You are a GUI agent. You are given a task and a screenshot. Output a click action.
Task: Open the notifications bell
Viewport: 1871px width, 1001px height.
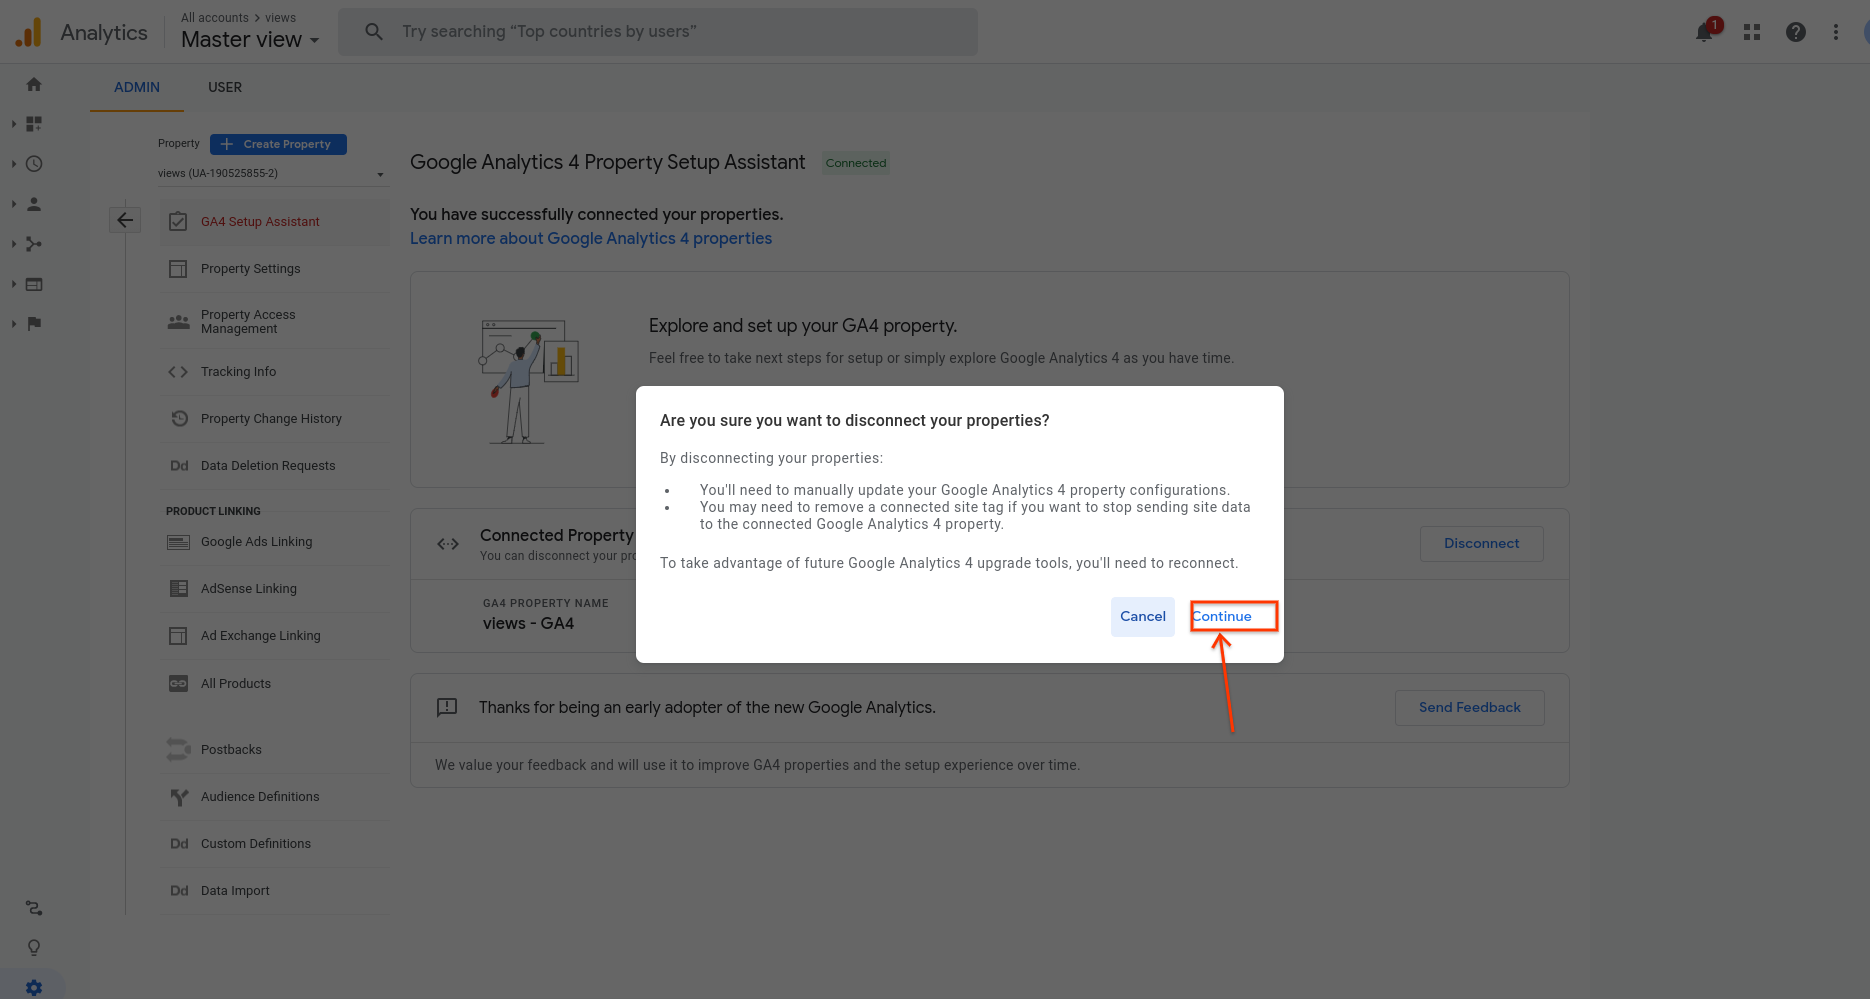pyautogui.click(x=1705, y=32)
